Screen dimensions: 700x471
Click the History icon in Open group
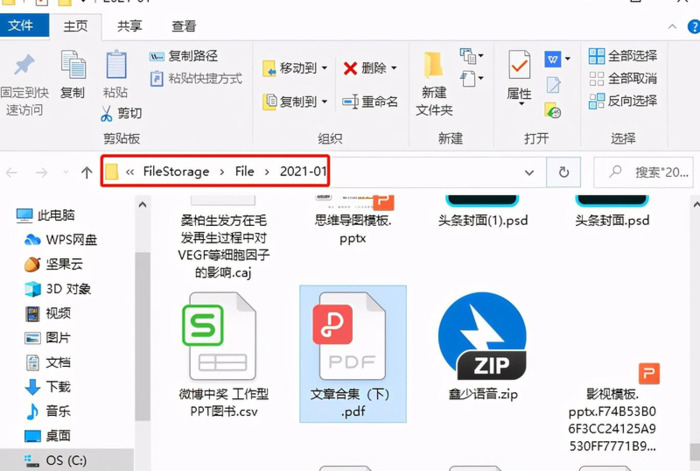click(553, 110)
